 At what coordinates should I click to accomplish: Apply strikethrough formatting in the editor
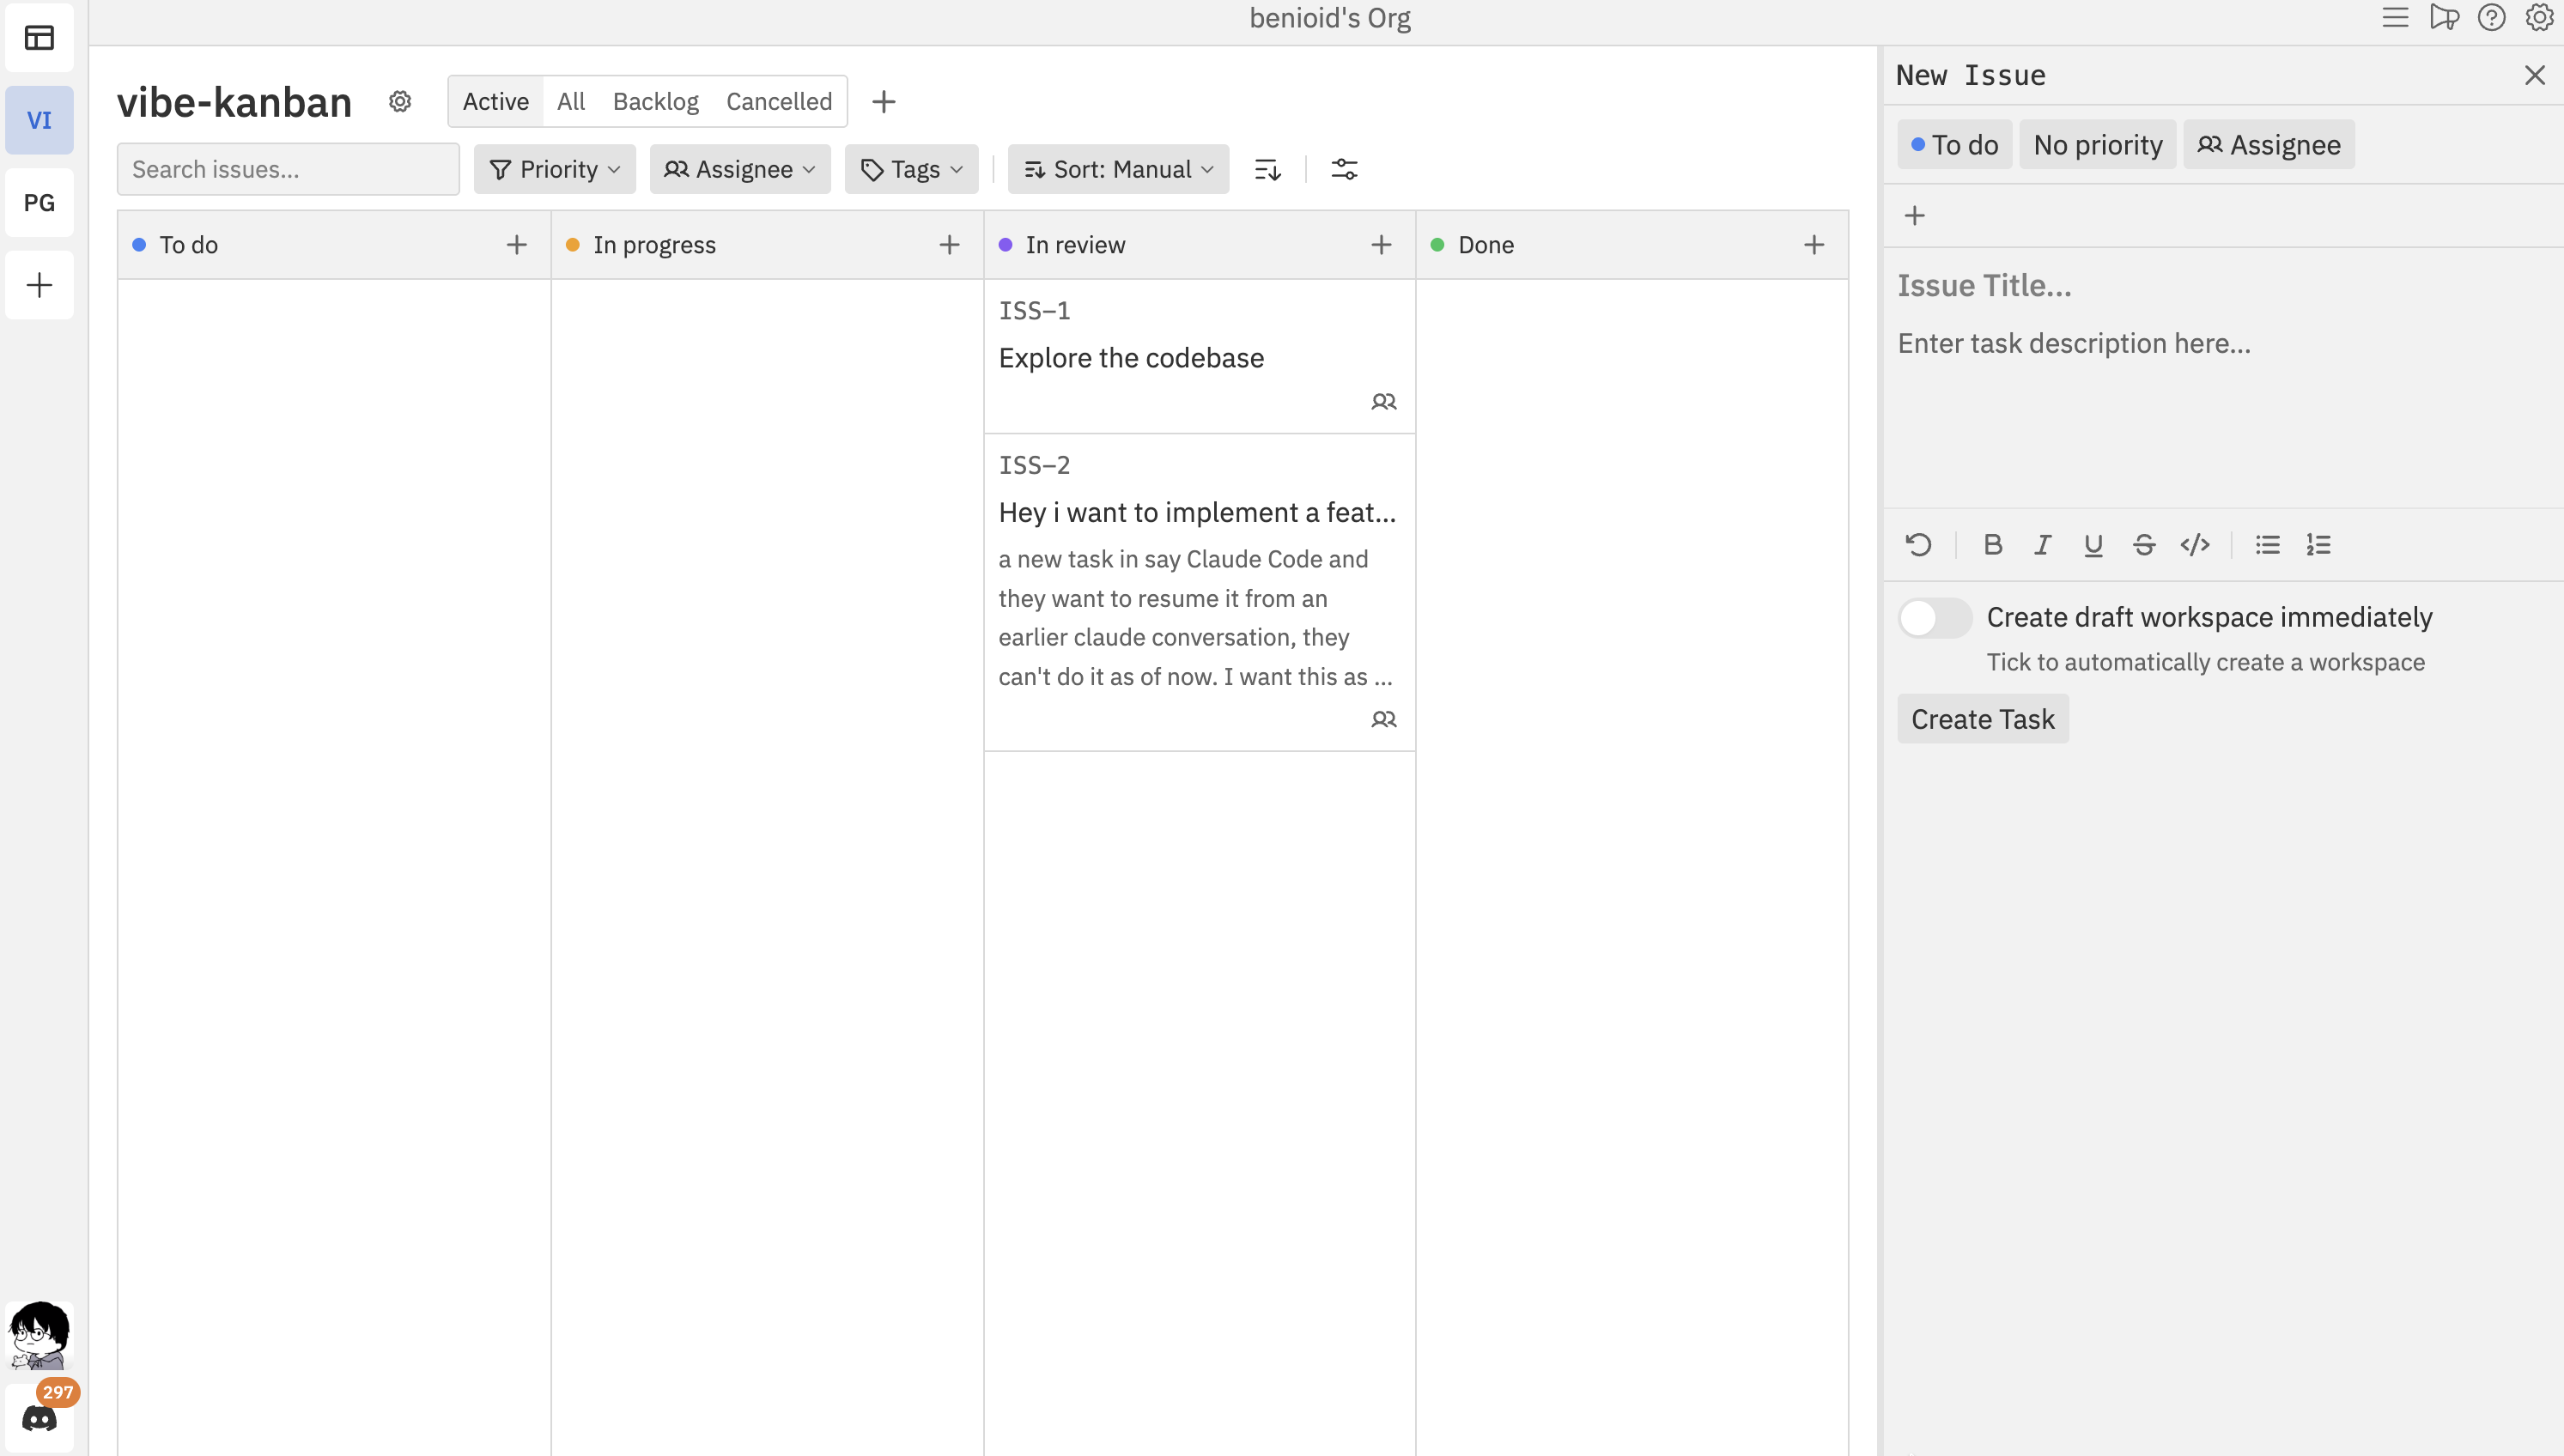click(x=2144, y=544)
